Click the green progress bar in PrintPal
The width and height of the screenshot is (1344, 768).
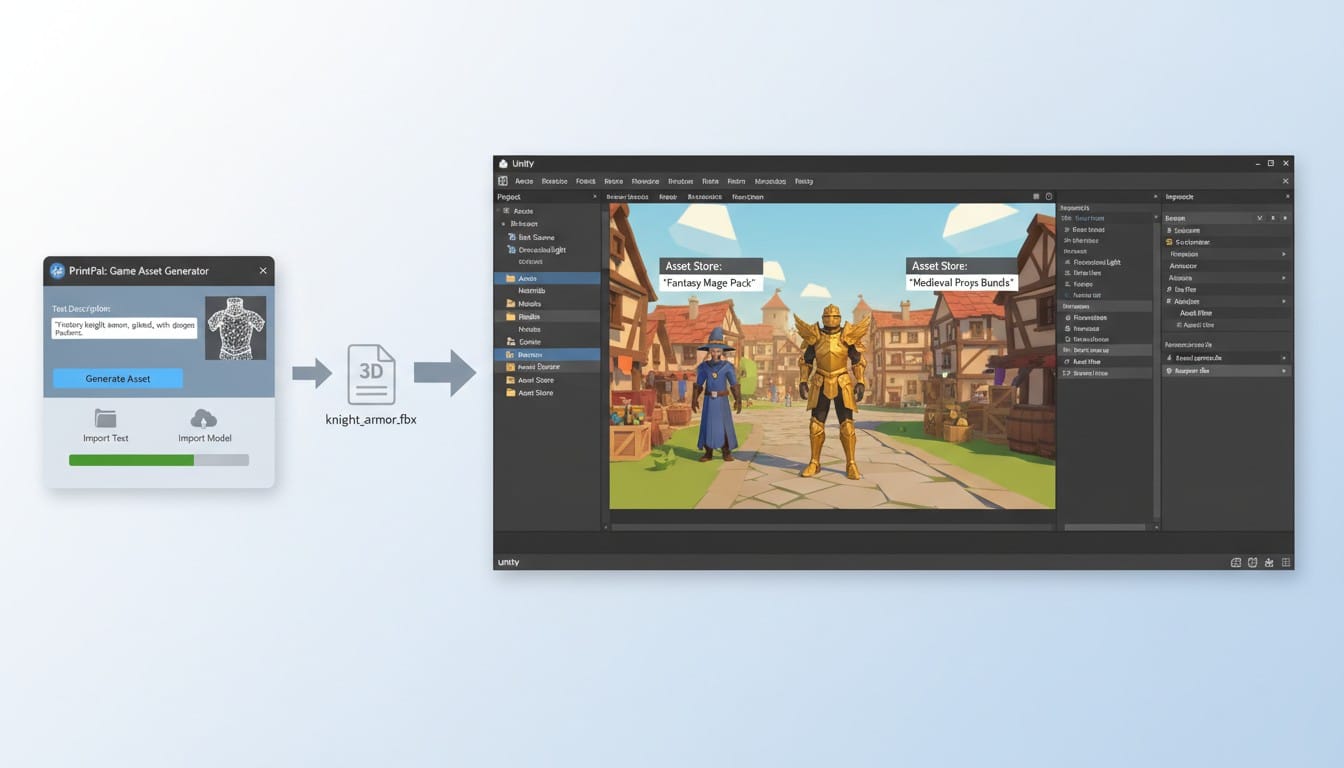[131, 460]
